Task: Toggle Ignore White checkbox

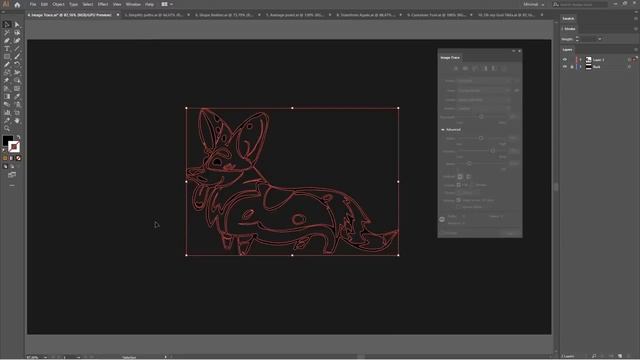Action: (x=458, y=207)
